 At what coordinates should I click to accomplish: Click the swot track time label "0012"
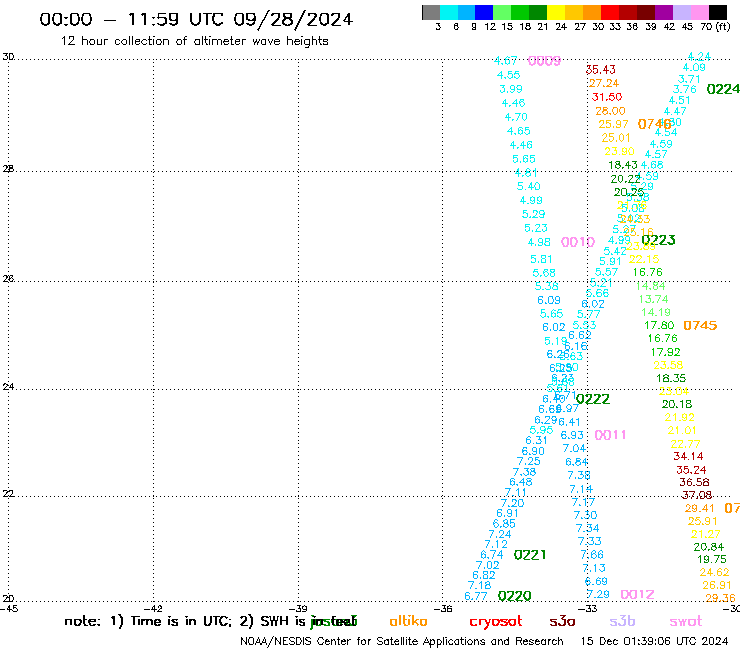pos(637,594)
